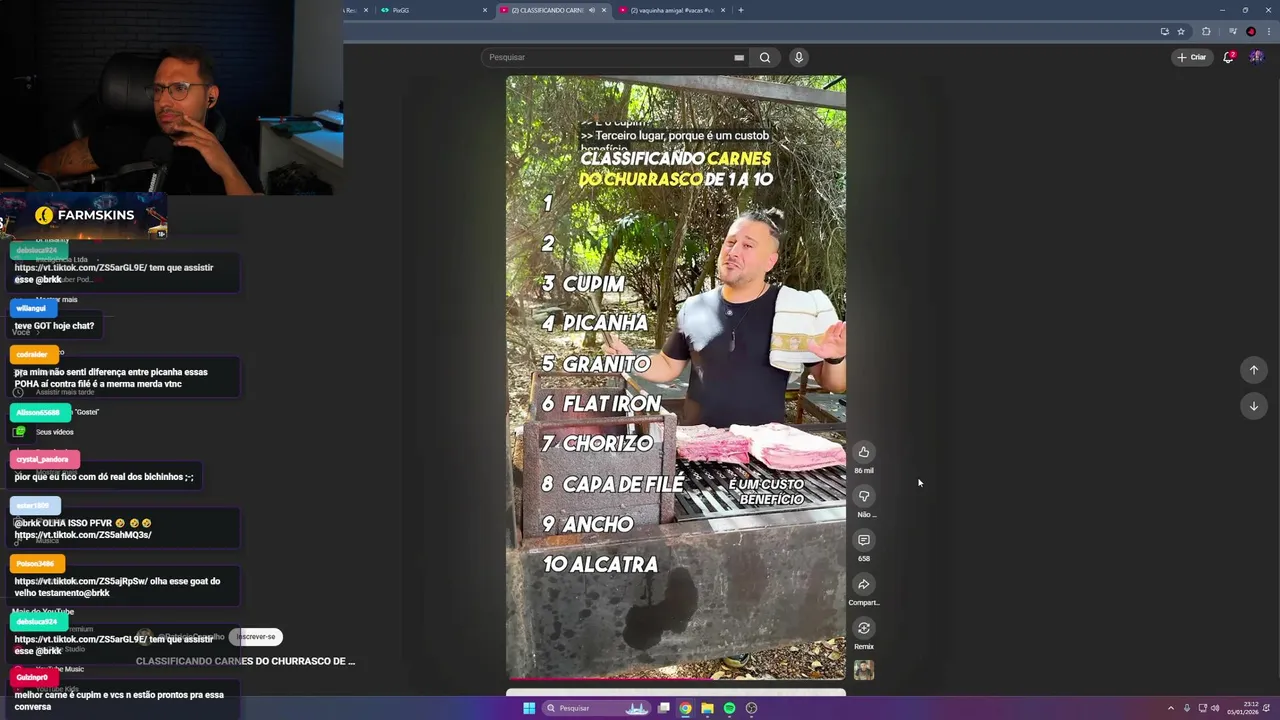Click chat username Guizinpr0
1280x720 pixels.
[32, 677]
